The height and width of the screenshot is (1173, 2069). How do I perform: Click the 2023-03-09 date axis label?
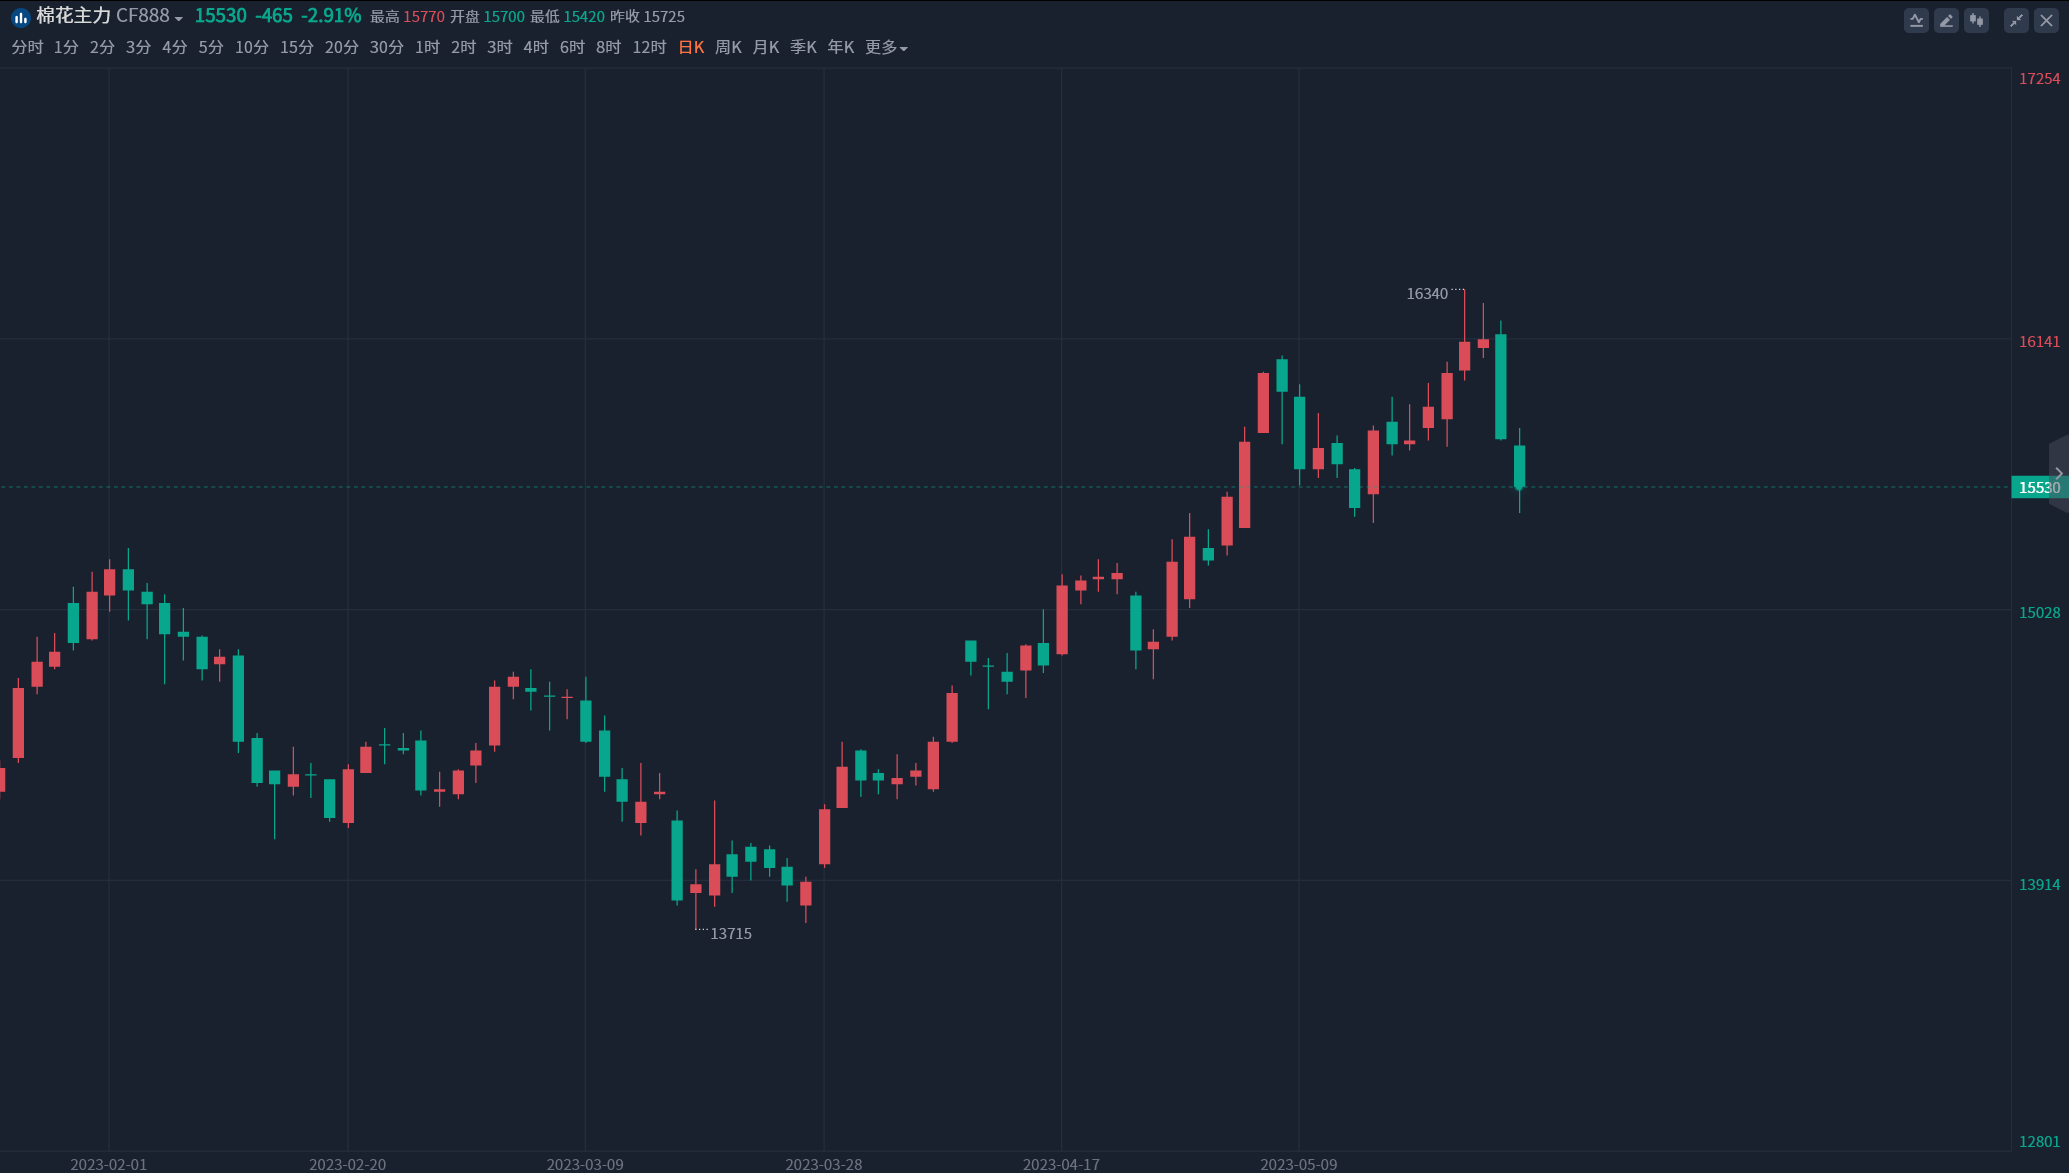(585, 1165)
